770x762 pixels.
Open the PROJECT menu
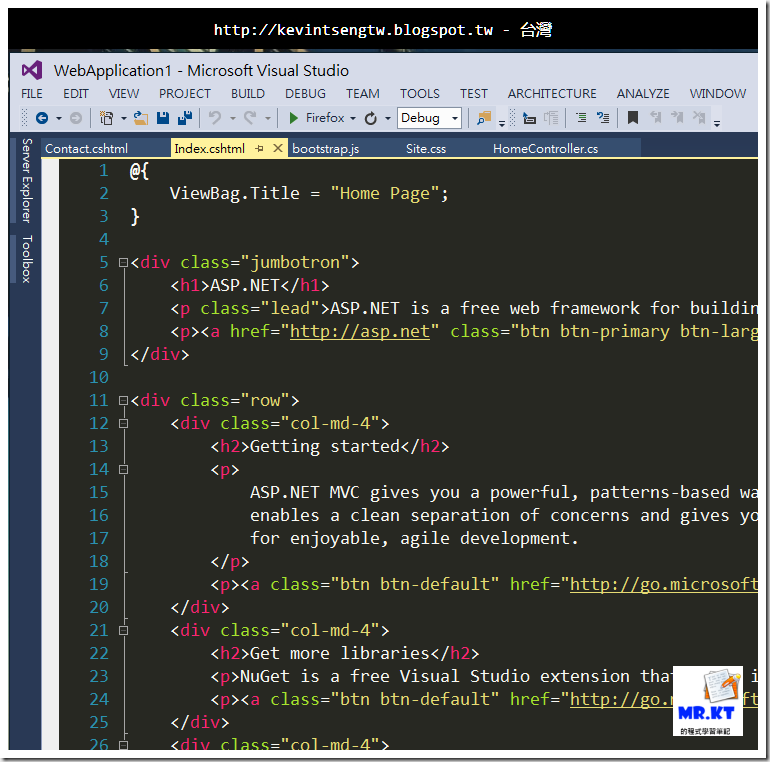point(185,94)
